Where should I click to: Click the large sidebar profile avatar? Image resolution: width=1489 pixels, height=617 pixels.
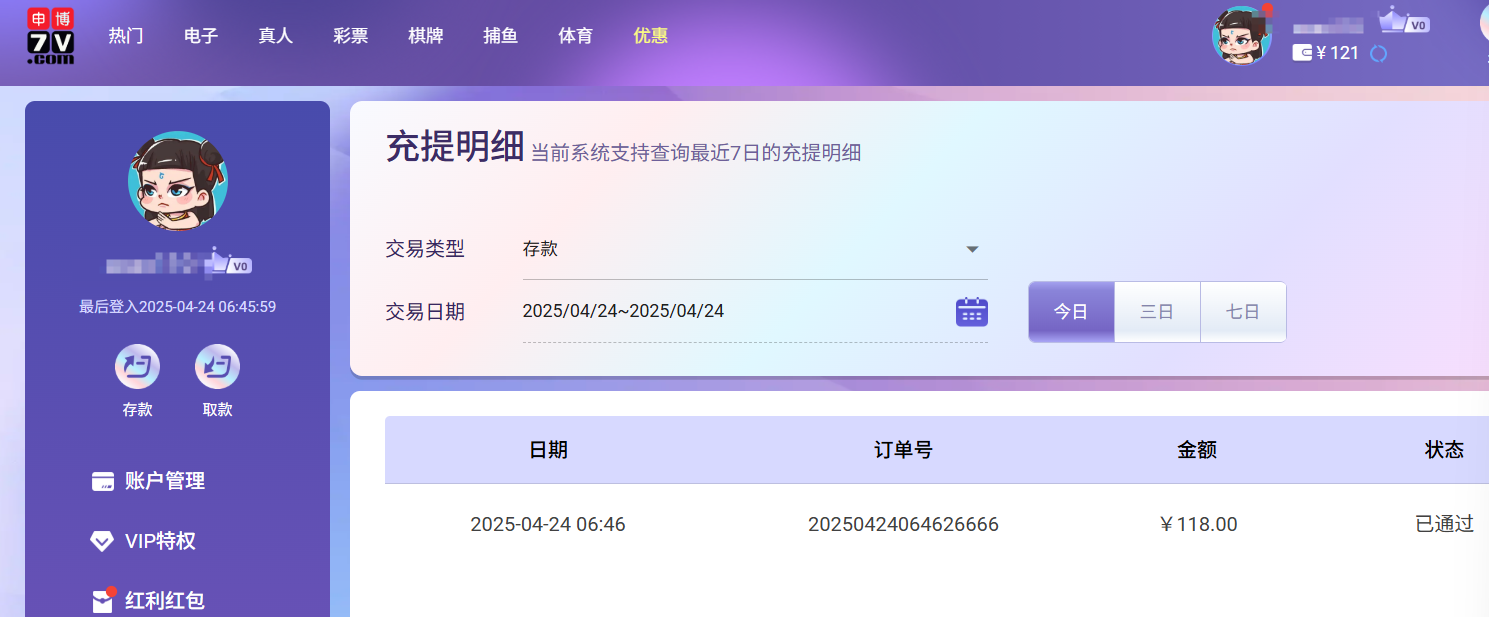[178, 181]
